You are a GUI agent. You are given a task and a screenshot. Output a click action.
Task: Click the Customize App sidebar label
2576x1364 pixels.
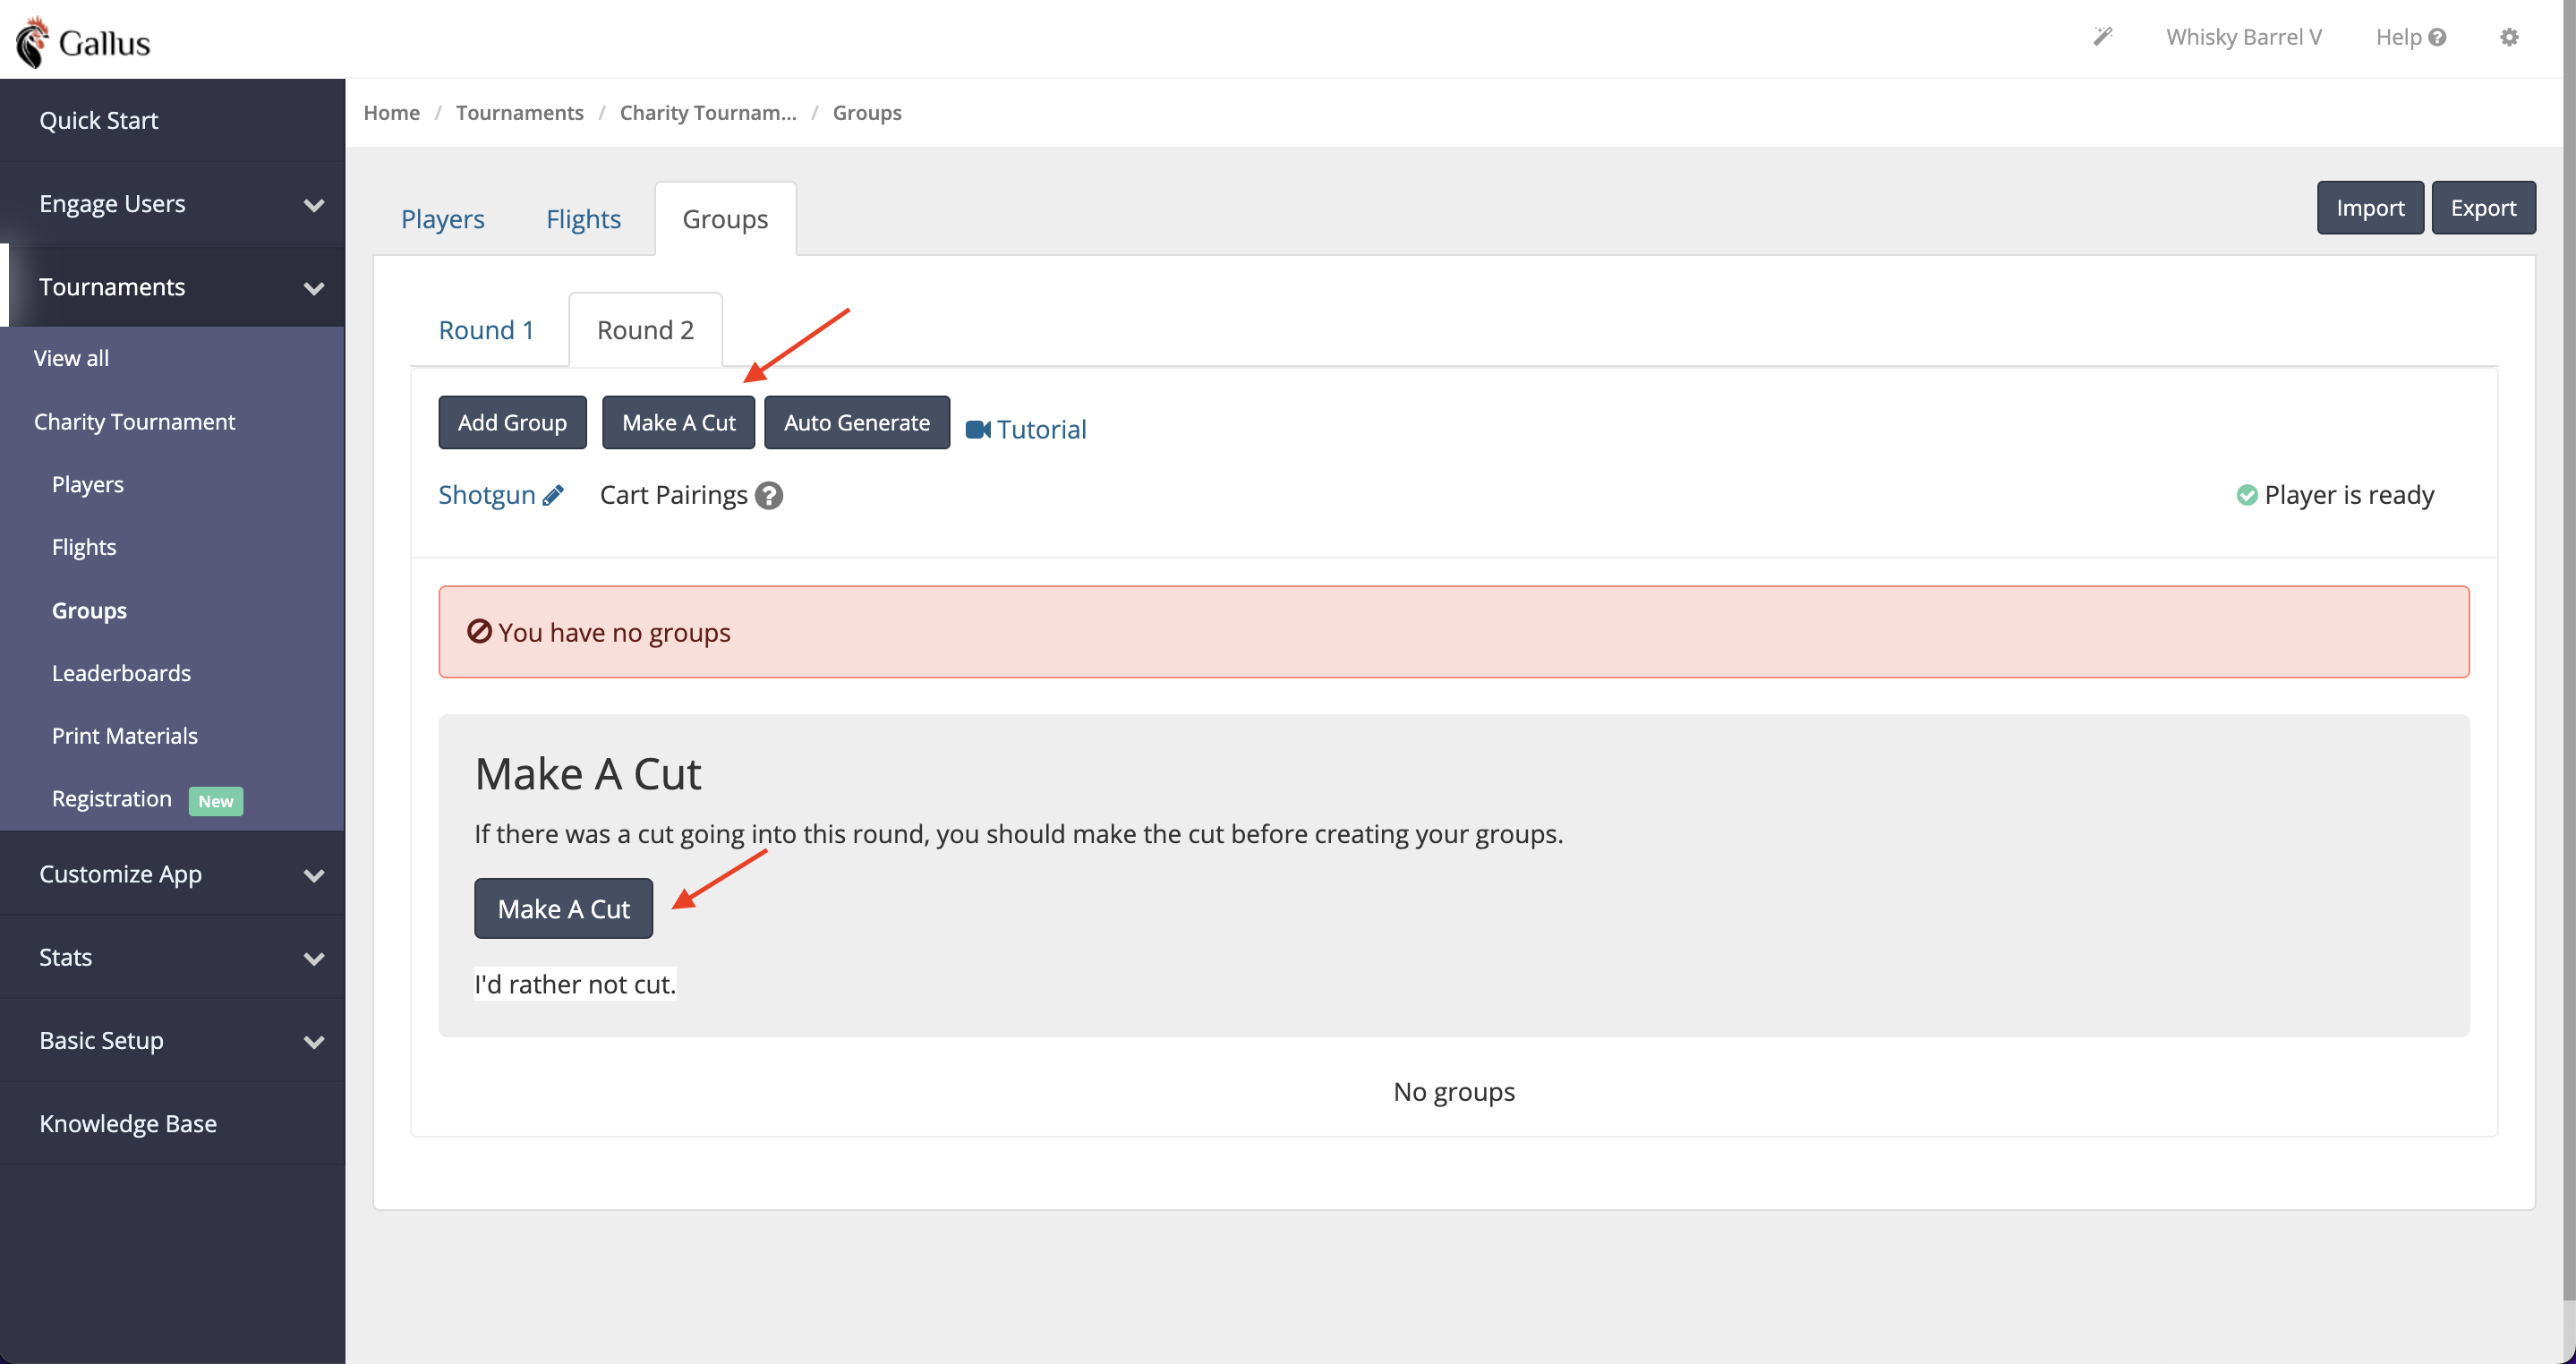pos(120,874)
